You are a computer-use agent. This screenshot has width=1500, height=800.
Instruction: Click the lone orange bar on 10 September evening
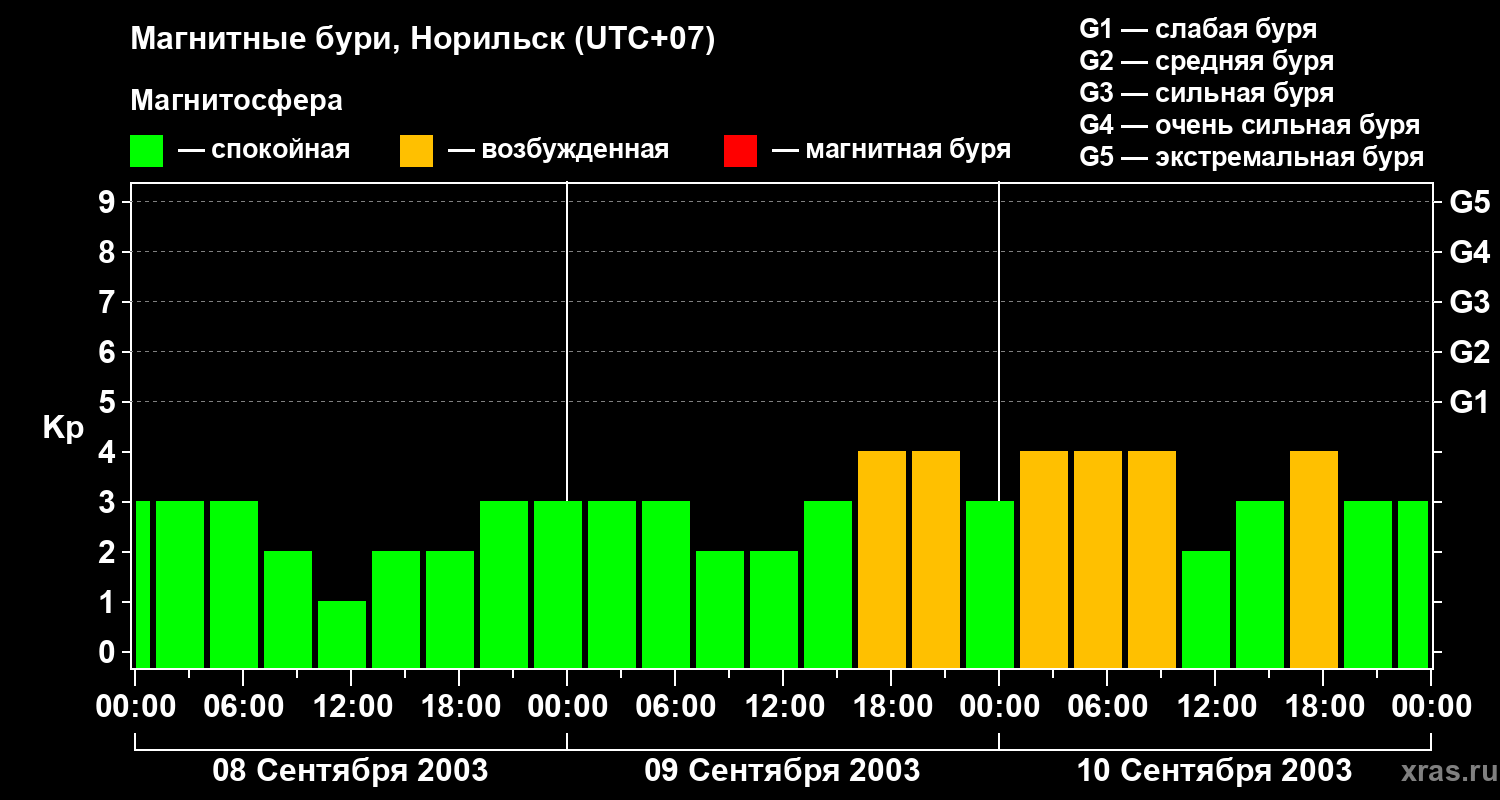click(x=1314, y=559)
